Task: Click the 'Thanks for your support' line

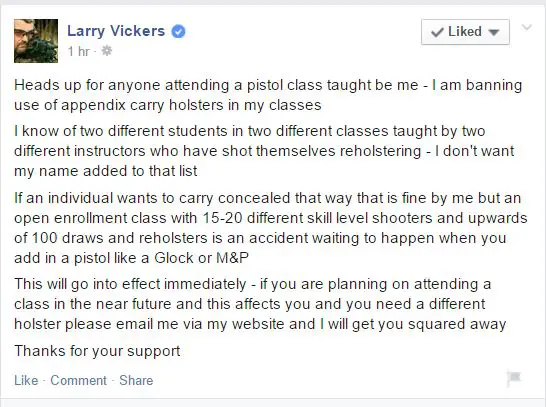Action: [x=97, y=351]
